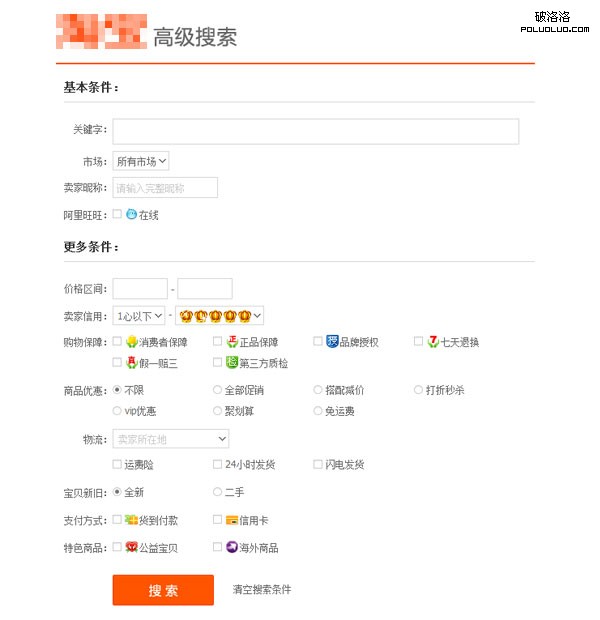
Task: Click the 假一赔三 icon
Action: click(x=131, y=363)
